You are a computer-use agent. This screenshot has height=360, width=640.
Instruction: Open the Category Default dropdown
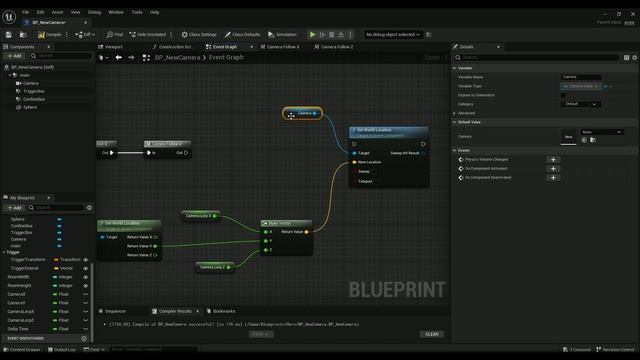(581, 104)
